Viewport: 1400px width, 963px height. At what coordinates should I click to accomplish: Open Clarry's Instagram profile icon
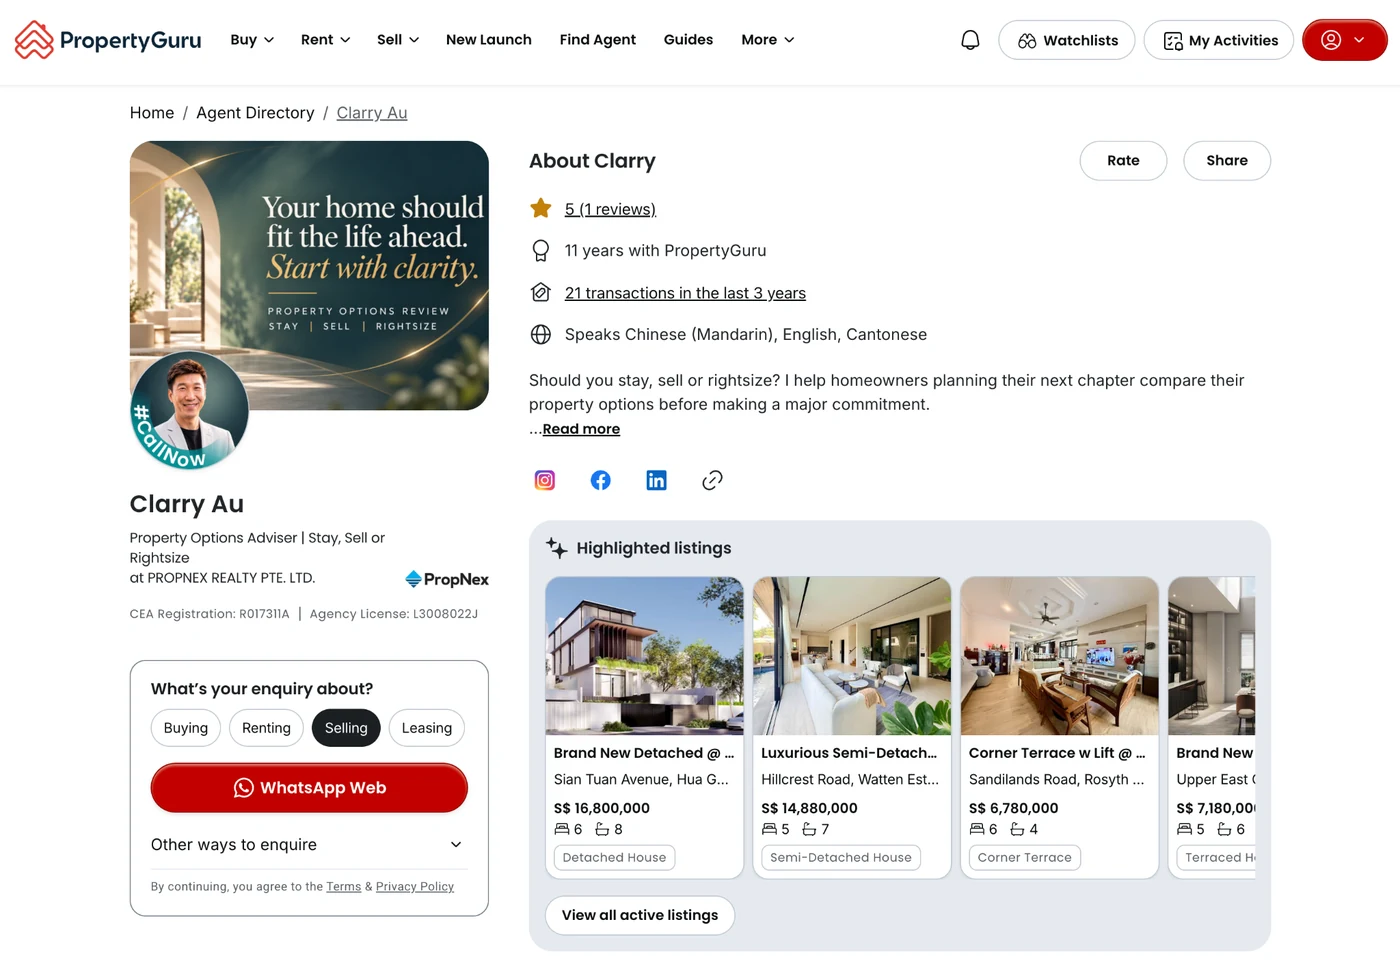pos(545,480)
